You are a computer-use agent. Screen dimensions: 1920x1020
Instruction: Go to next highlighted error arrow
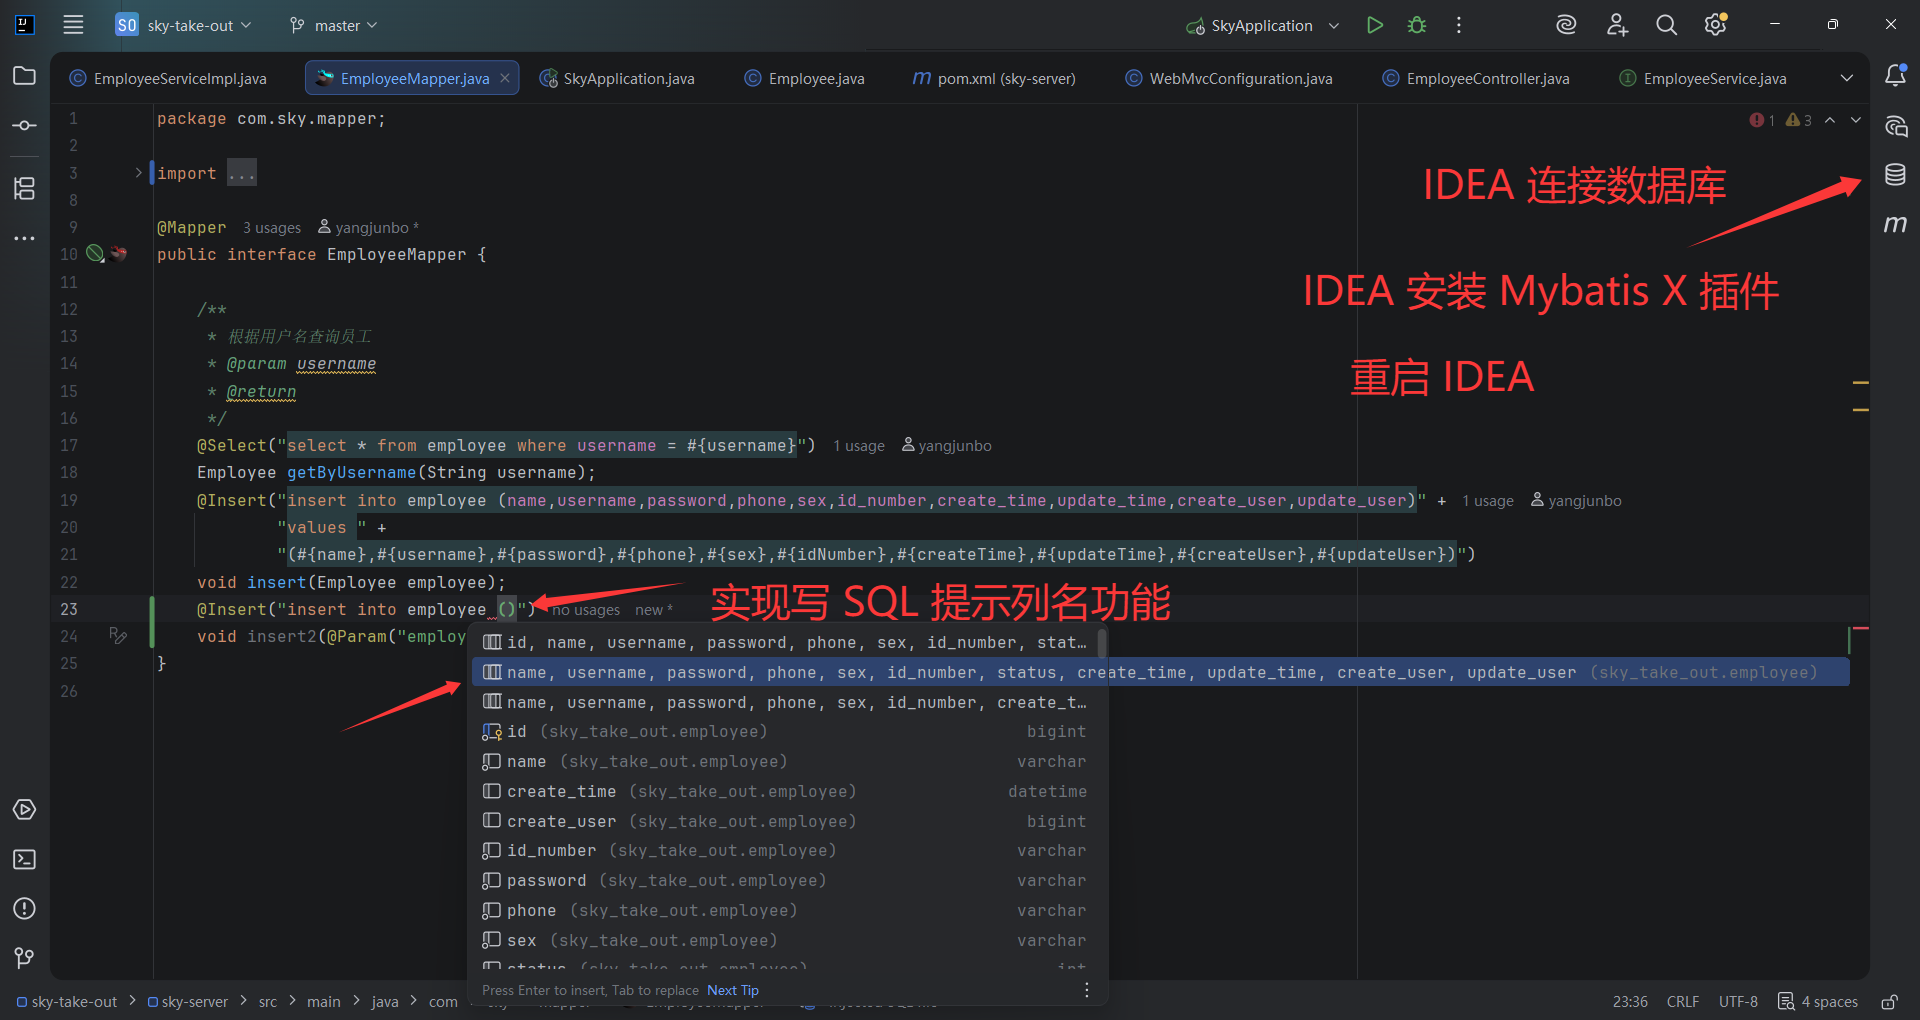1856,120
